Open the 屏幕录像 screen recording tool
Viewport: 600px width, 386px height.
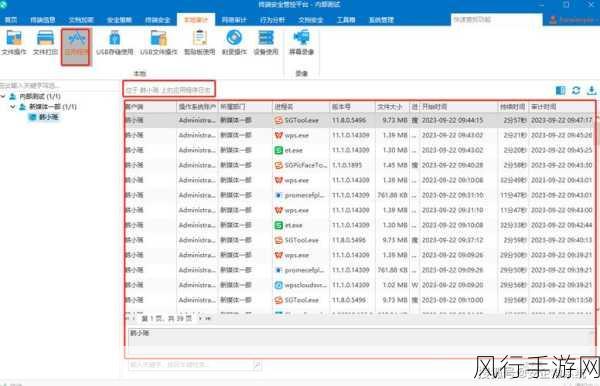click(302, 42)
